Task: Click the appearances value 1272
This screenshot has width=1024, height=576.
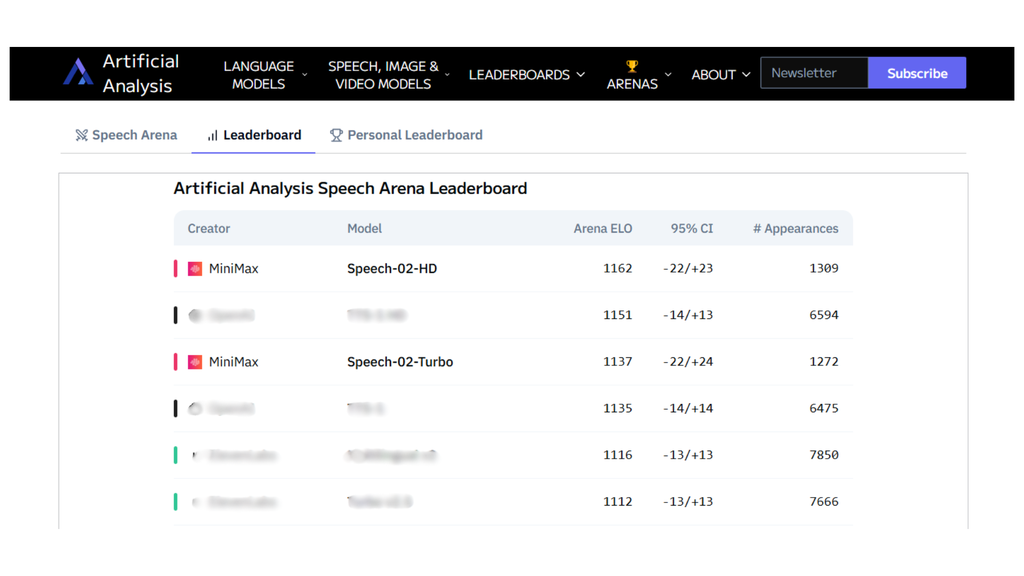Action: coord(824,362)
